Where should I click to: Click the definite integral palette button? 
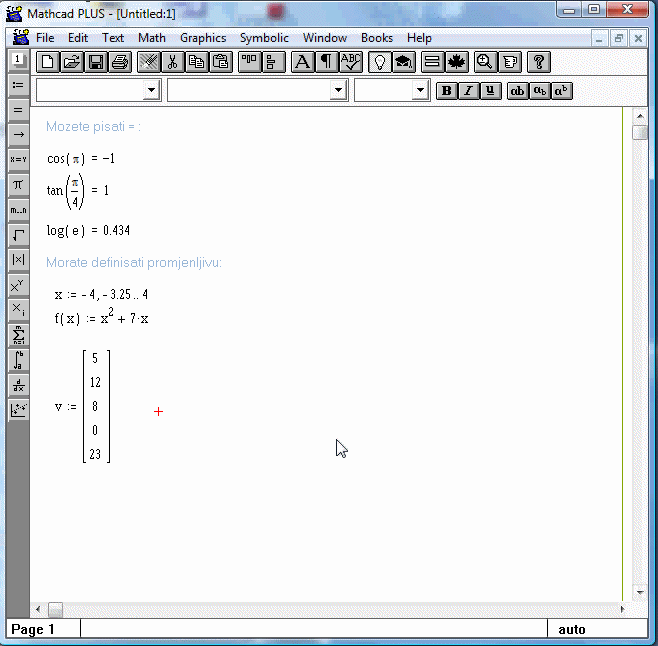pyautogui.click(x=18, y=360)
